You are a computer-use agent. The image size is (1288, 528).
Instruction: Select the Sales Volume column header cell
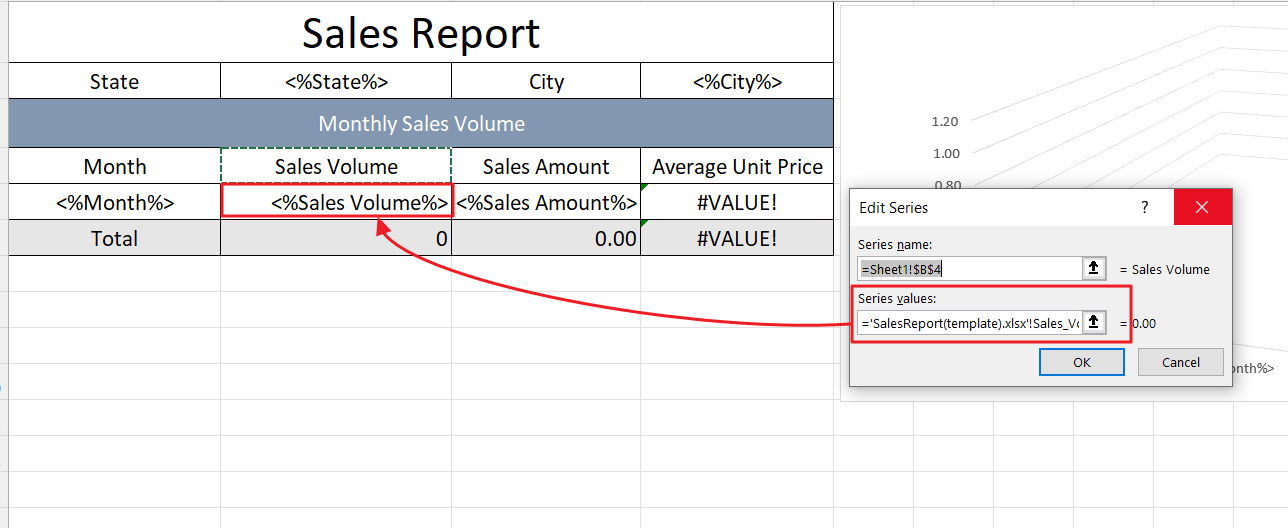(x=336, y=167)
